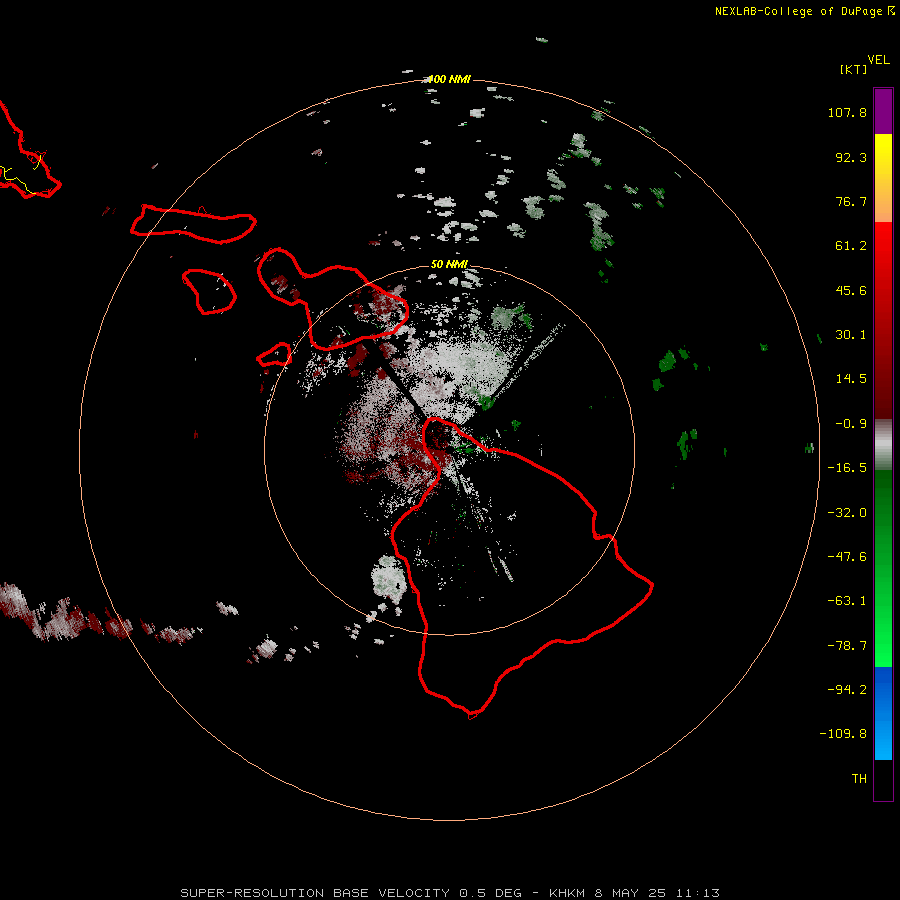Select the 61.2 scale value
Image resolution: width=900 pixels, height=900 pixels.
pos(851,246)
